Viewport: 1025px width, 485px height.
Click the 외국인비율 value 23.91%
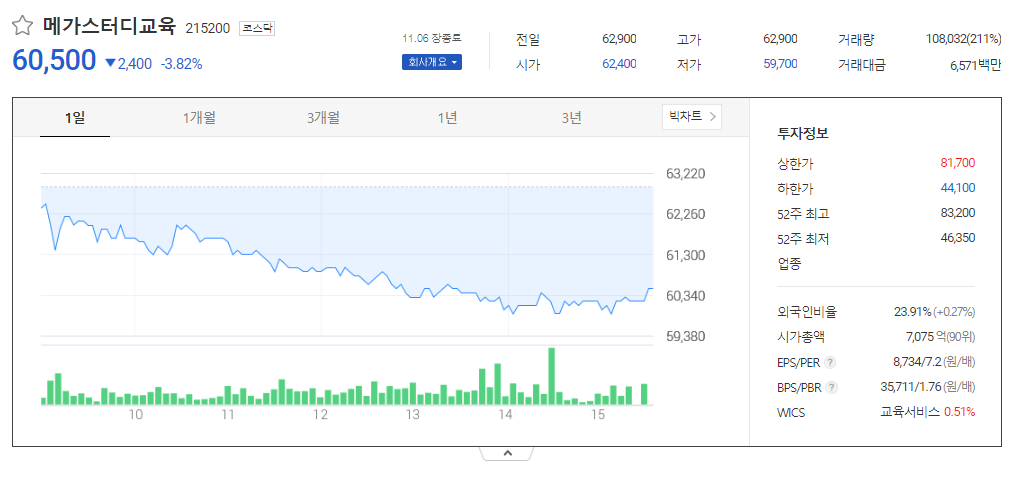coord(912,312)
